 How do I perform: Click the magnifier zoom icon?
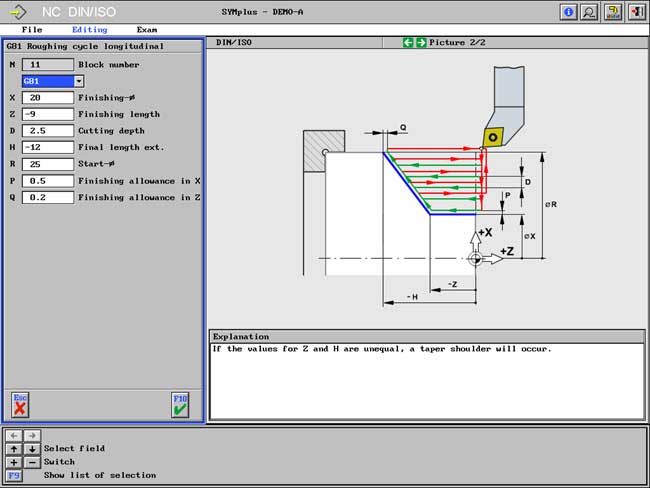(x=589, y=12)
